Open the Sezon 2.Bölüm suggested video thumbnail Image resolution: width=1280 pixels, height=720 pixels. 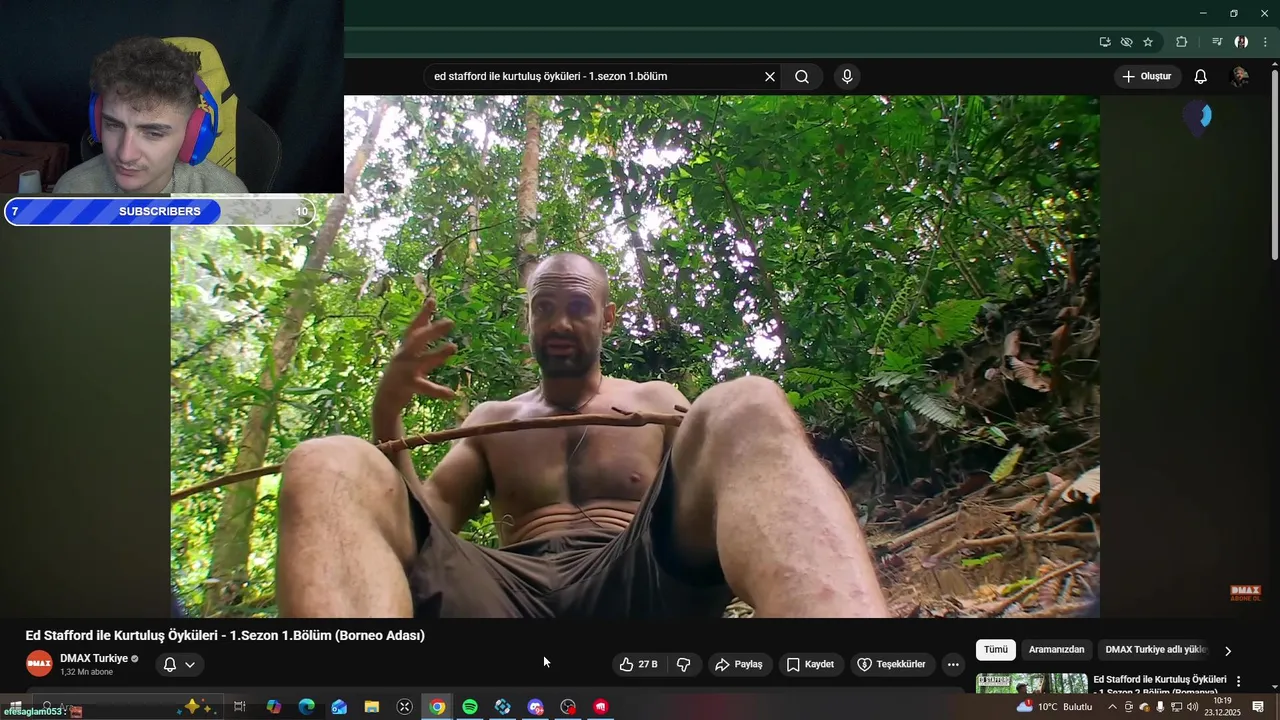coord(1032,683)
